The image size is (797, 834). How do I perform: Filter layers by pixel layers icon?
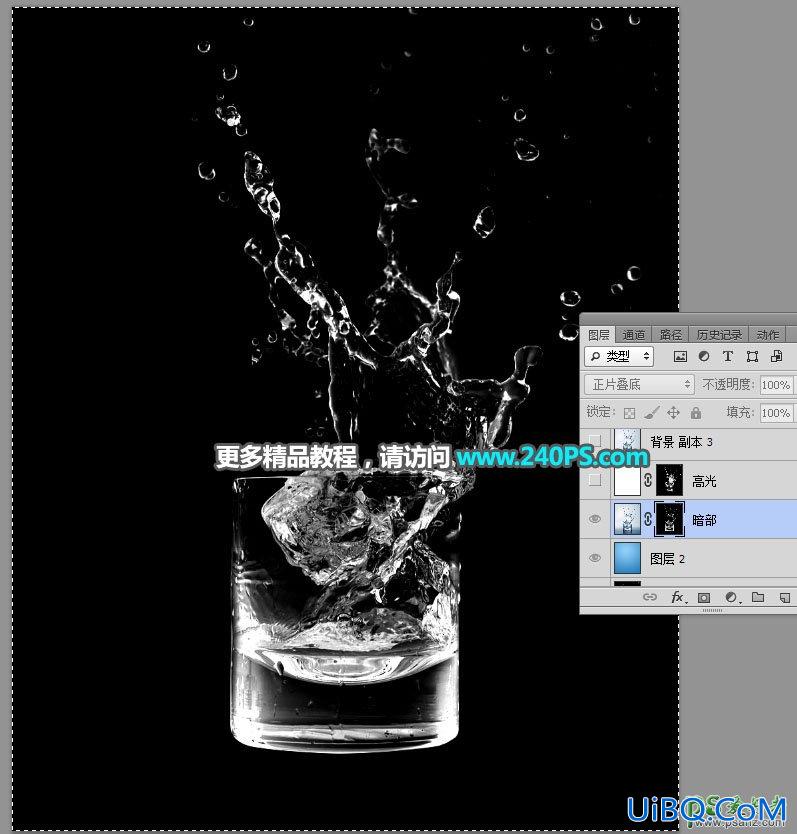680,356
